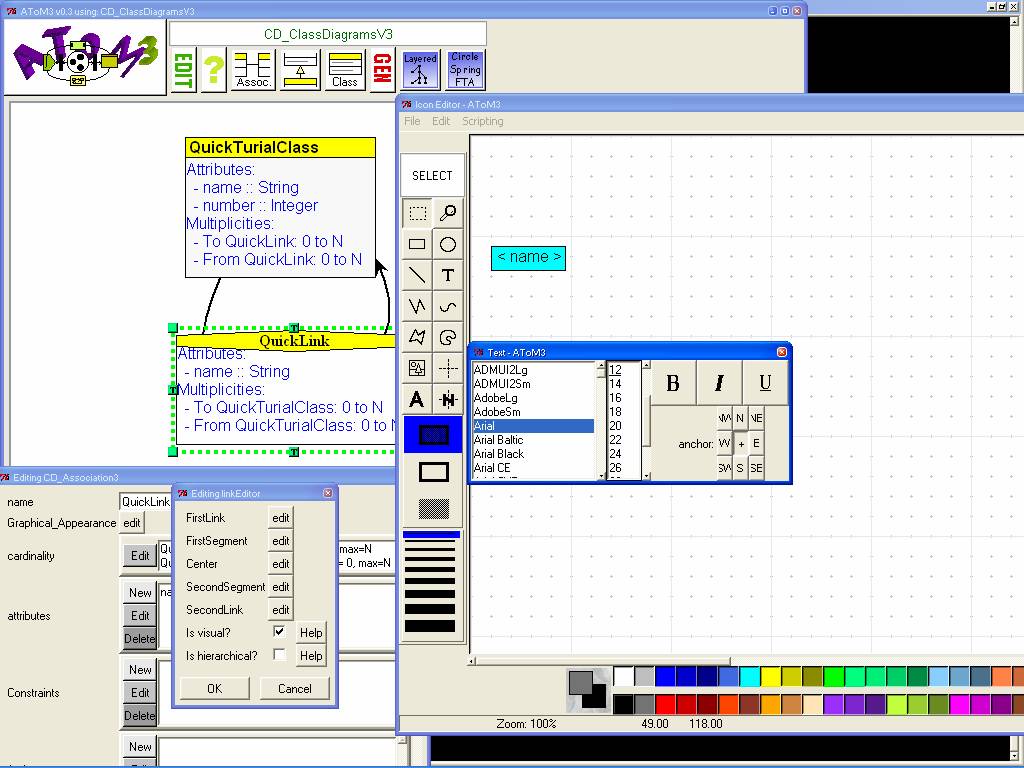Activate the magnifier zoom tool
1024x768 pixels.
click(447, 212)
